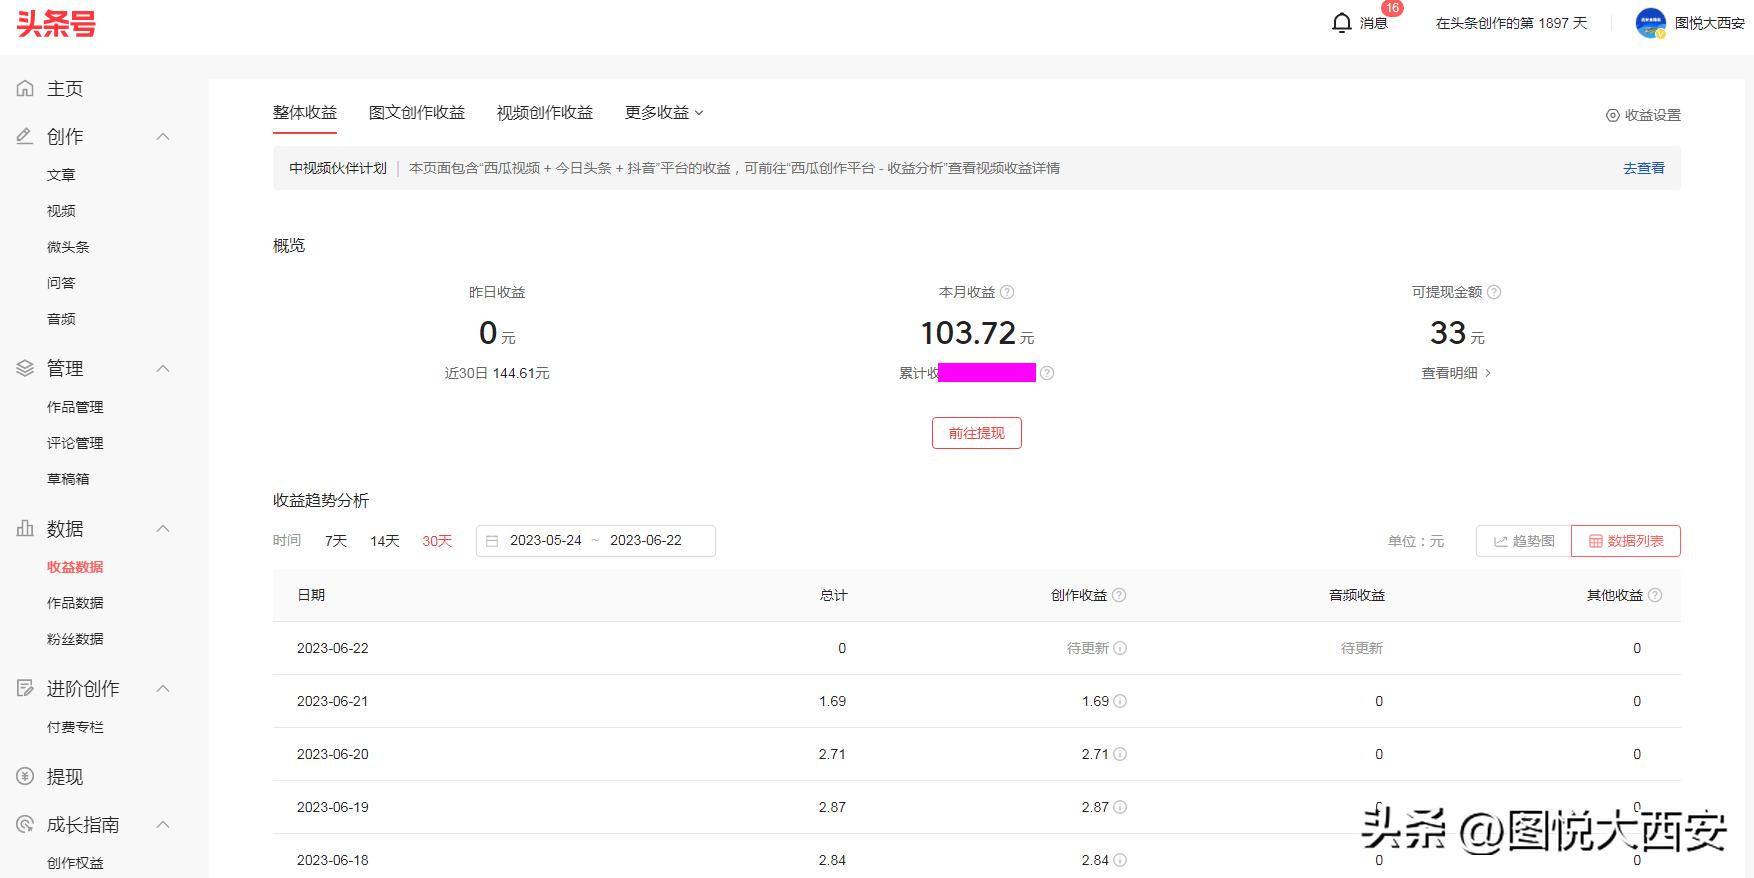Click help icon next to 本月收益
This screenshot has width=1754, height=878.
[1007, 292]
